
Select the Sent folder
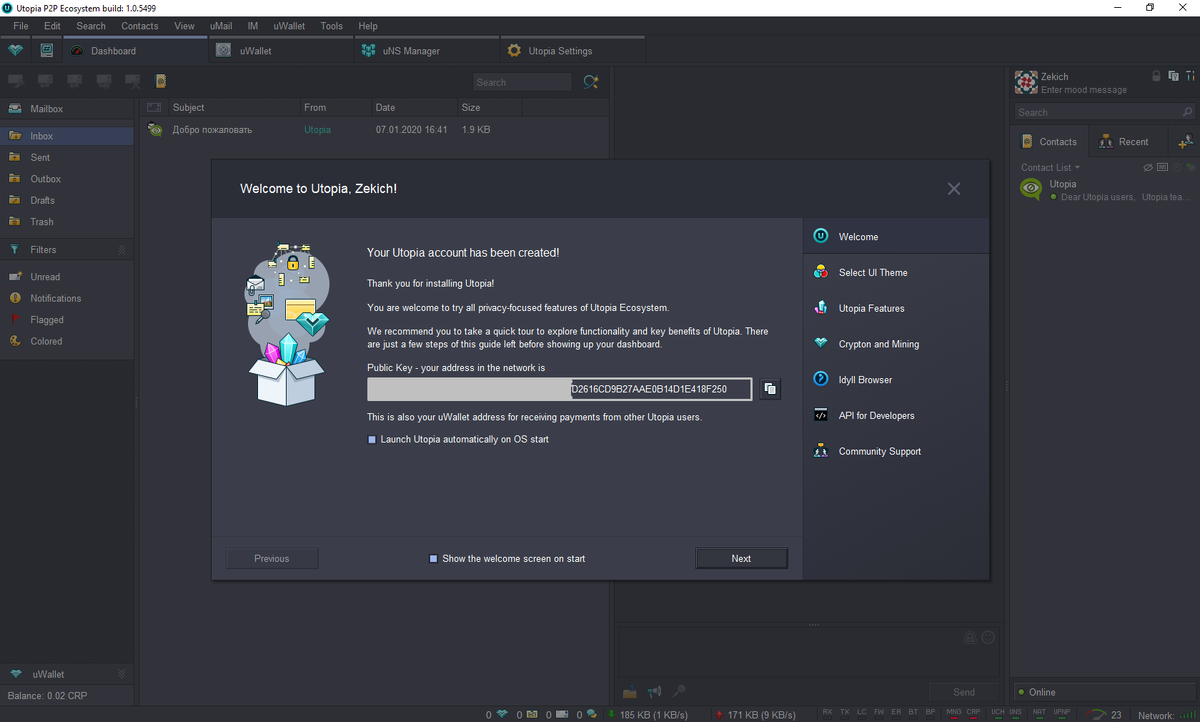(67, 157)
